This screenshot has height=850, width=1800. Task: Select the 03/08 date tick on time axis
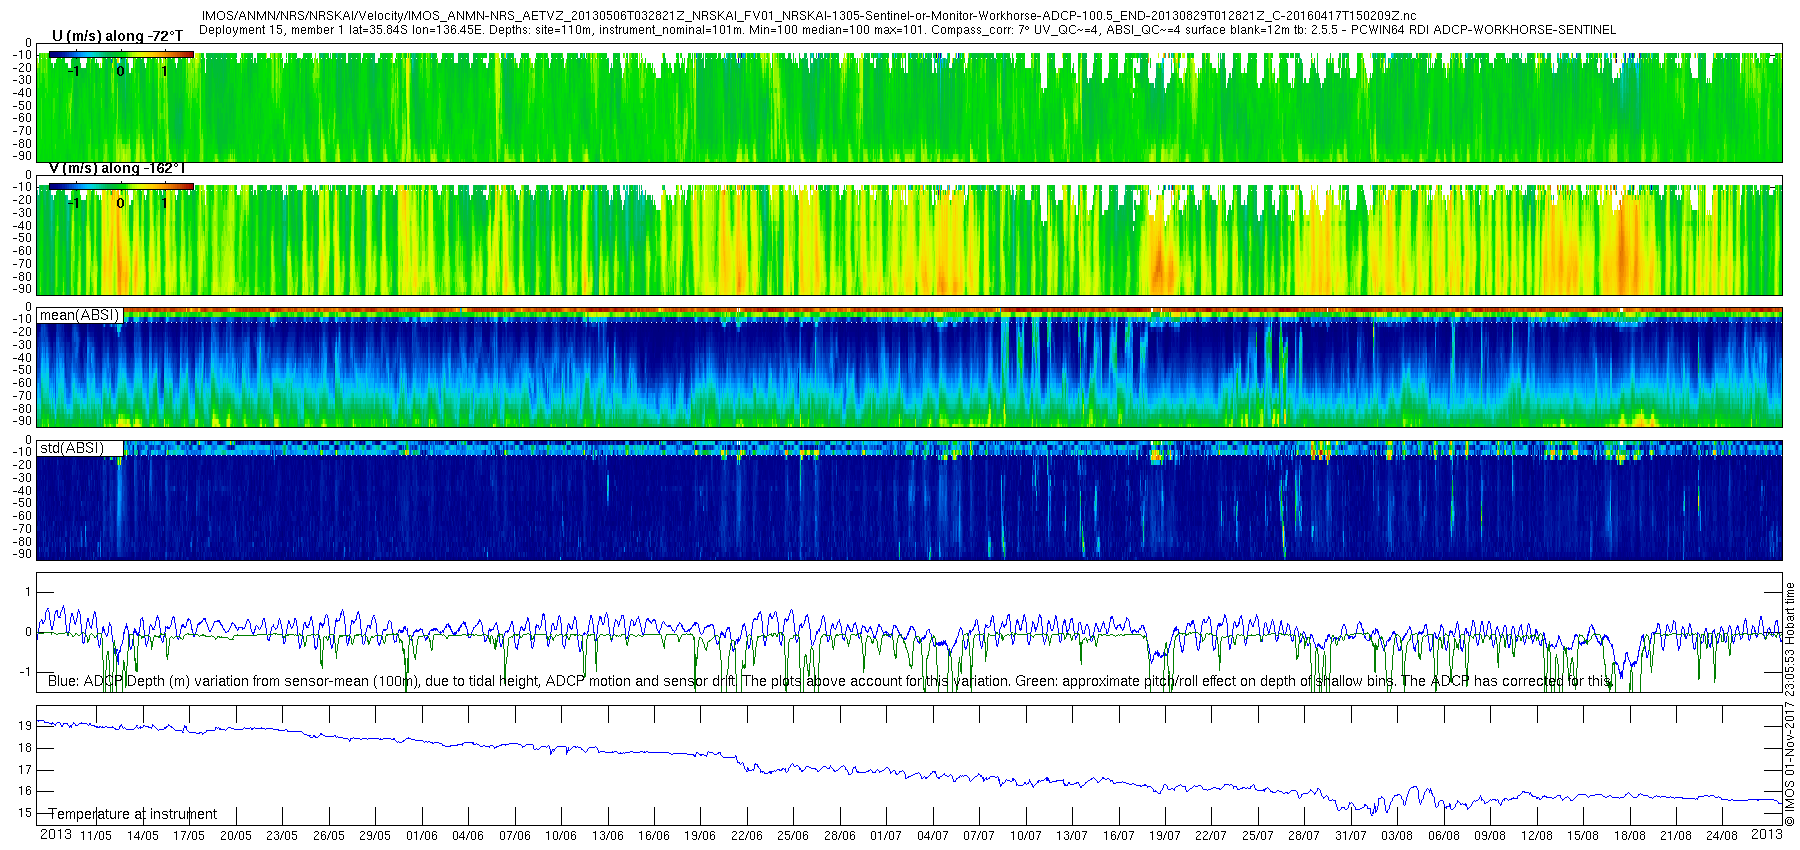[1397, 835]
